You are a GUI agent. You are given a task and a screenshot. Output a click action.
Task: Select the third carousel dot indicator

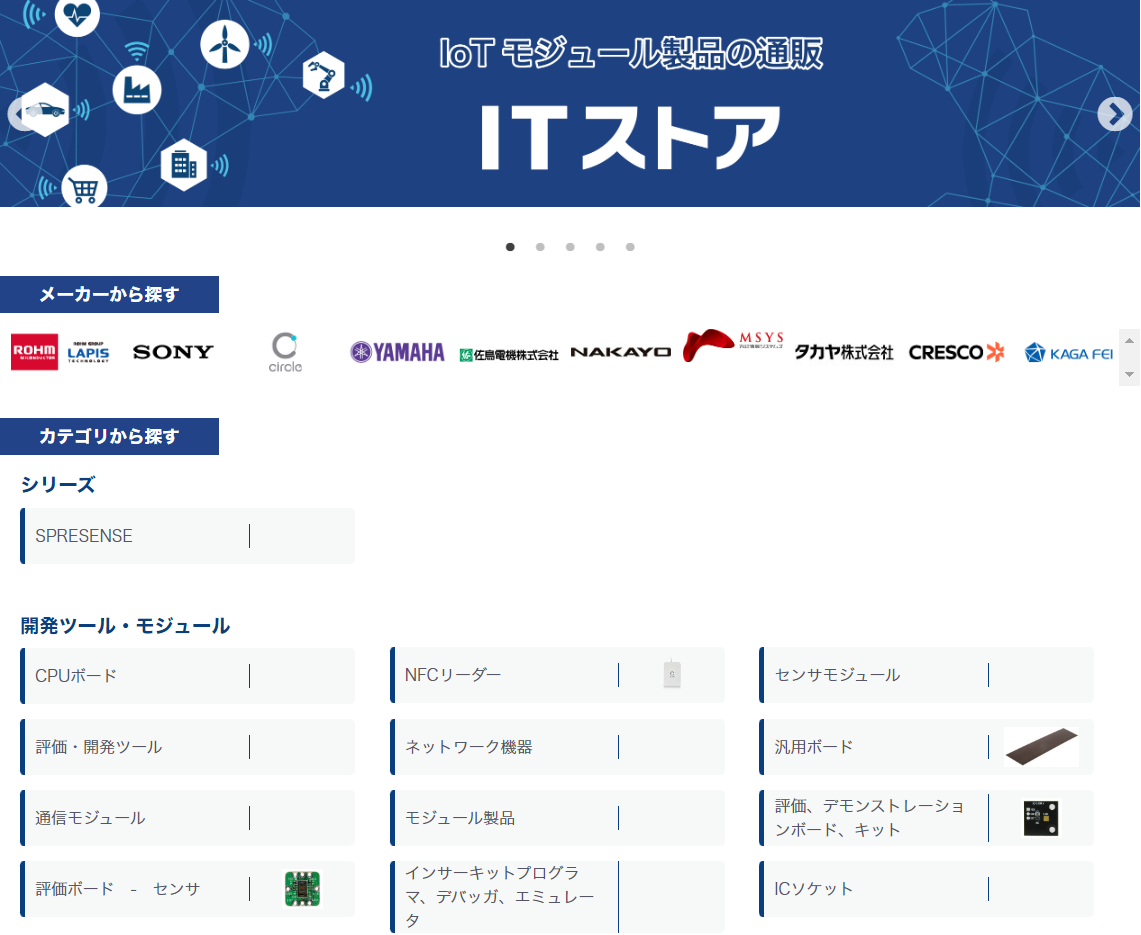click(570, 247)
